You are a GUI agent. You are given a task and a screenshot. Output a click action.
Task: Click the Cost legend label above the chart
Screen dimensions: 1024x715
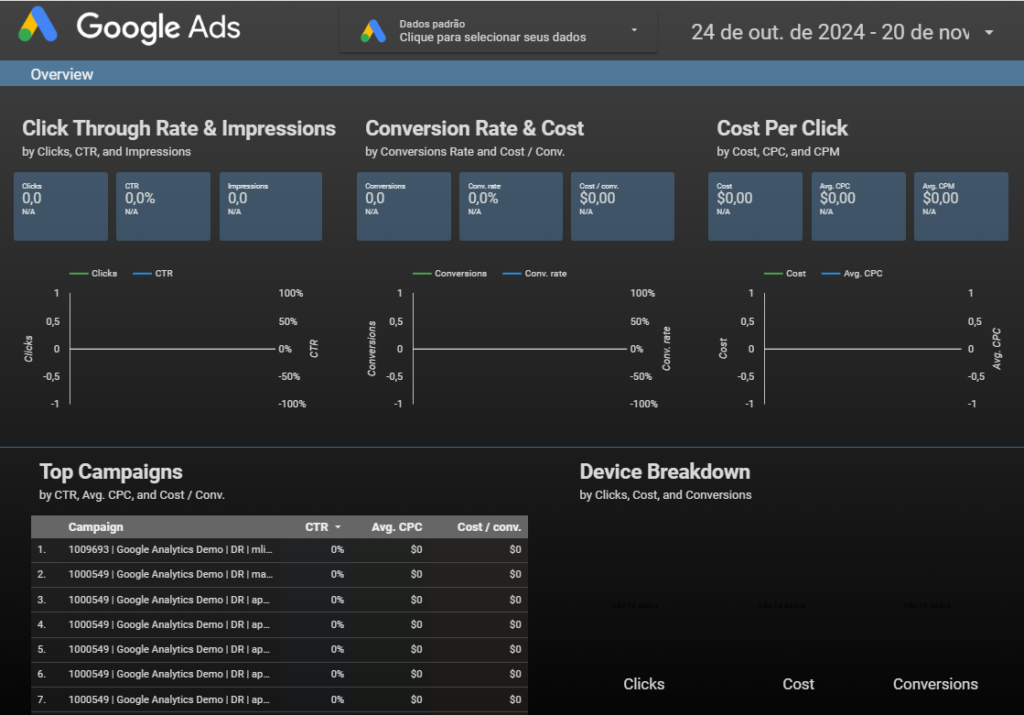coord(795,274)
